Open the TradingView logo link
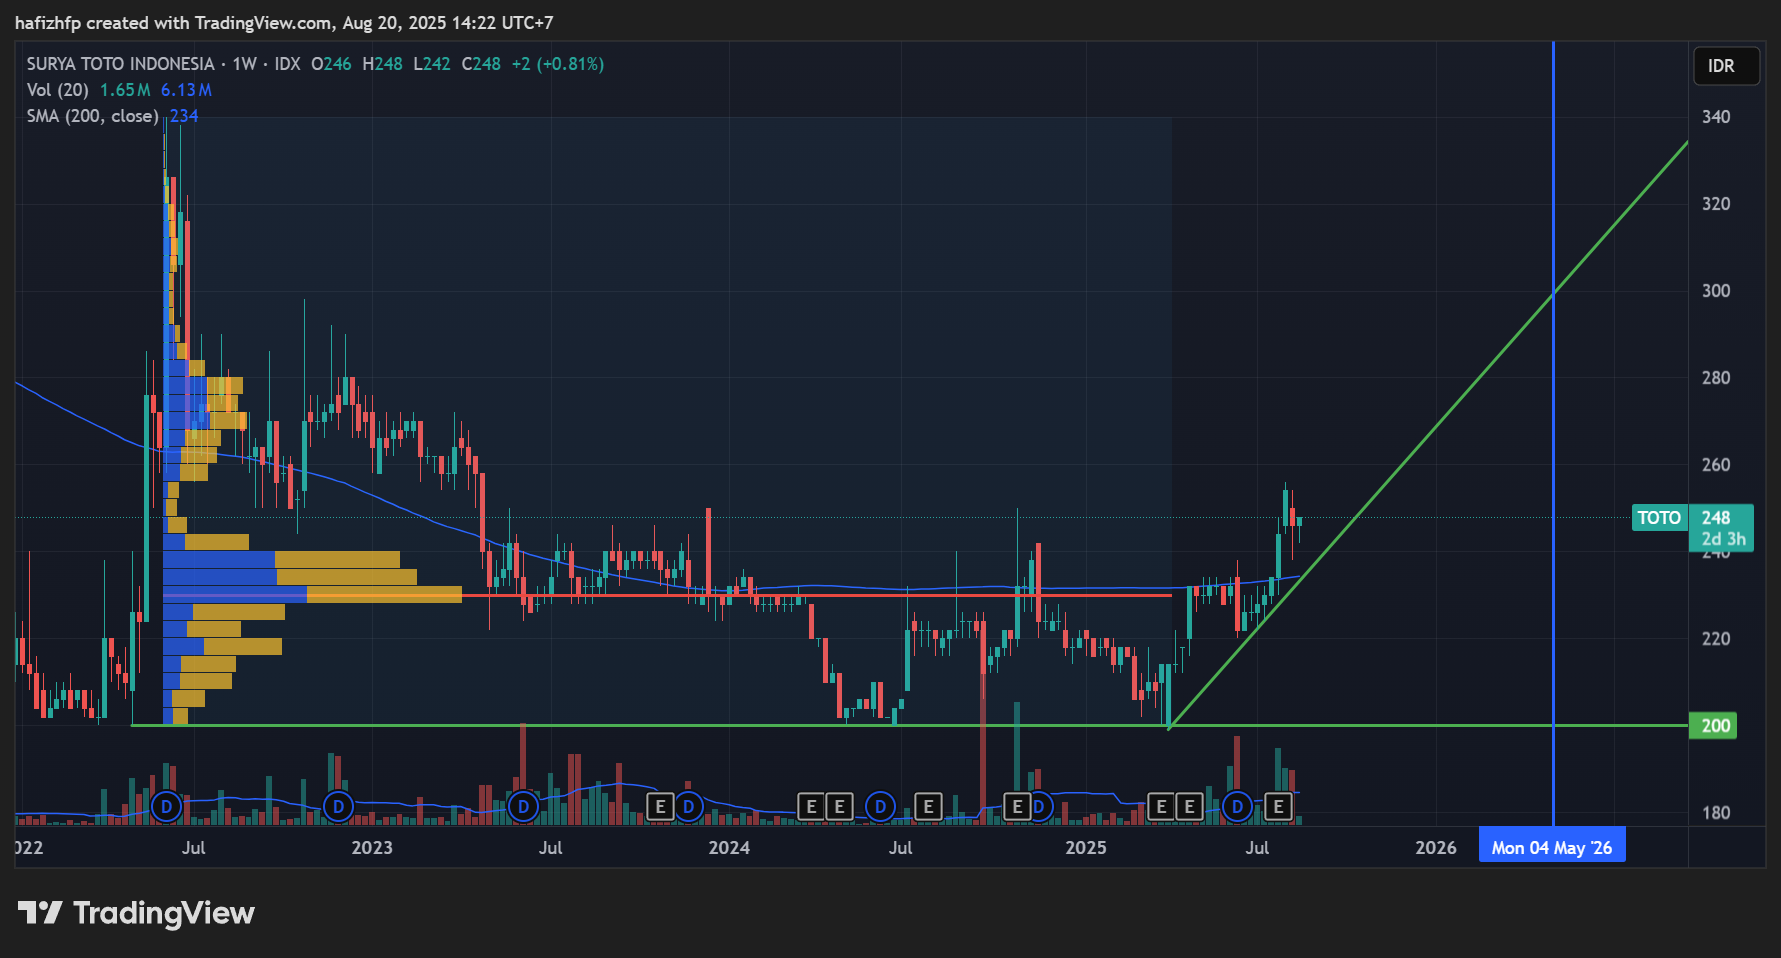The image size is (1781, 958). point(137,913)
